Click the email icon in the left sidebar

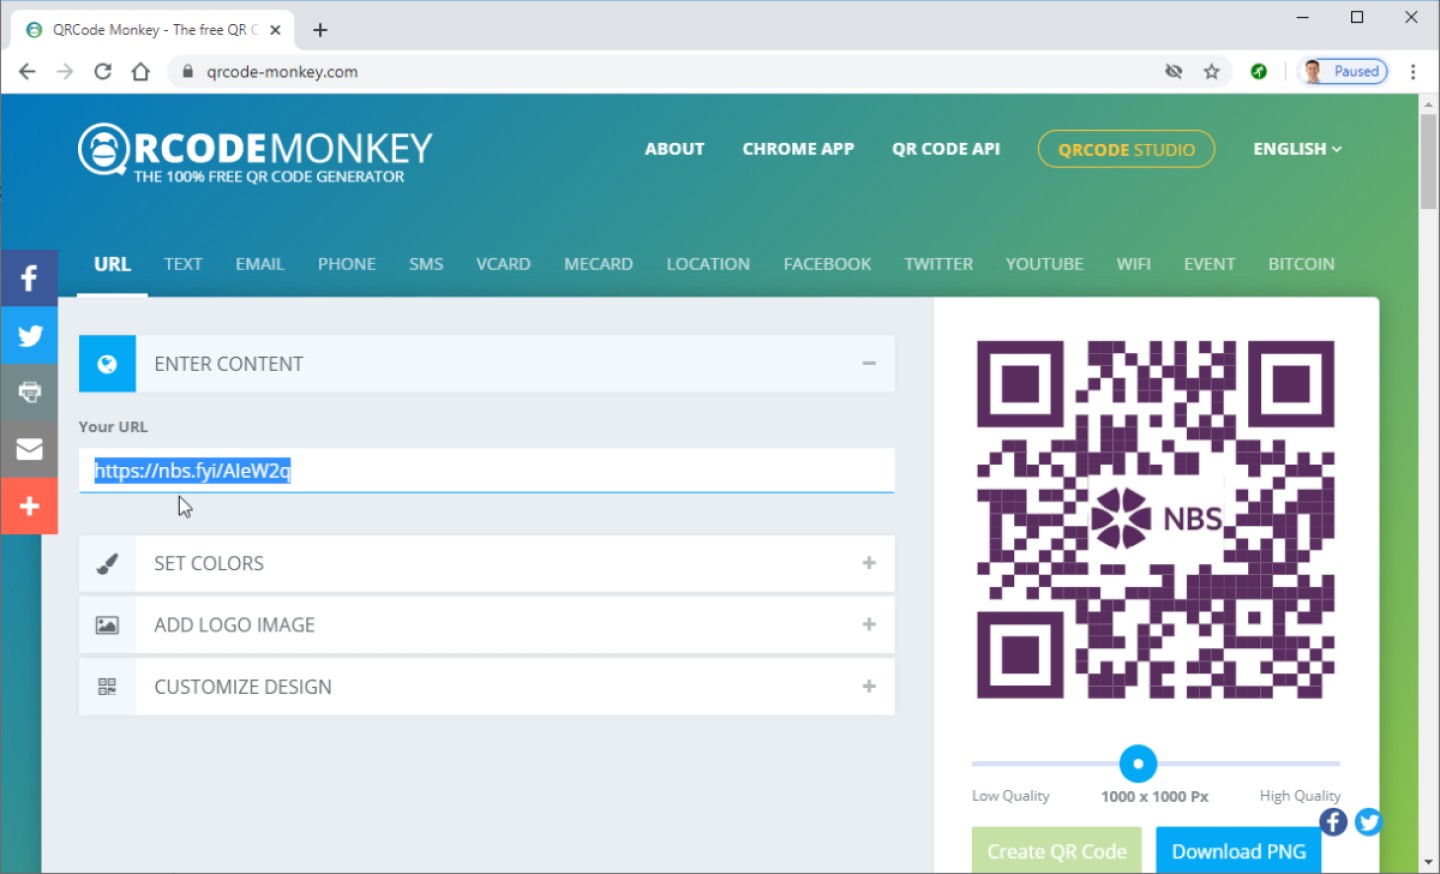(x=29, y=449)
